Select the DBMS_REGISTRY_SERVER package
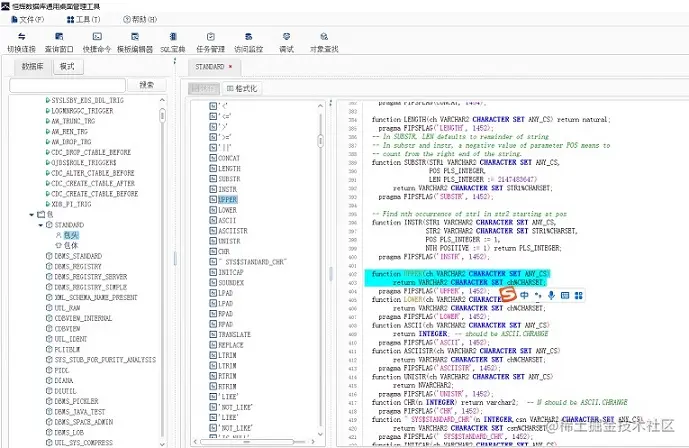Viewport: 689px width, 448px height. coord(91,277)
